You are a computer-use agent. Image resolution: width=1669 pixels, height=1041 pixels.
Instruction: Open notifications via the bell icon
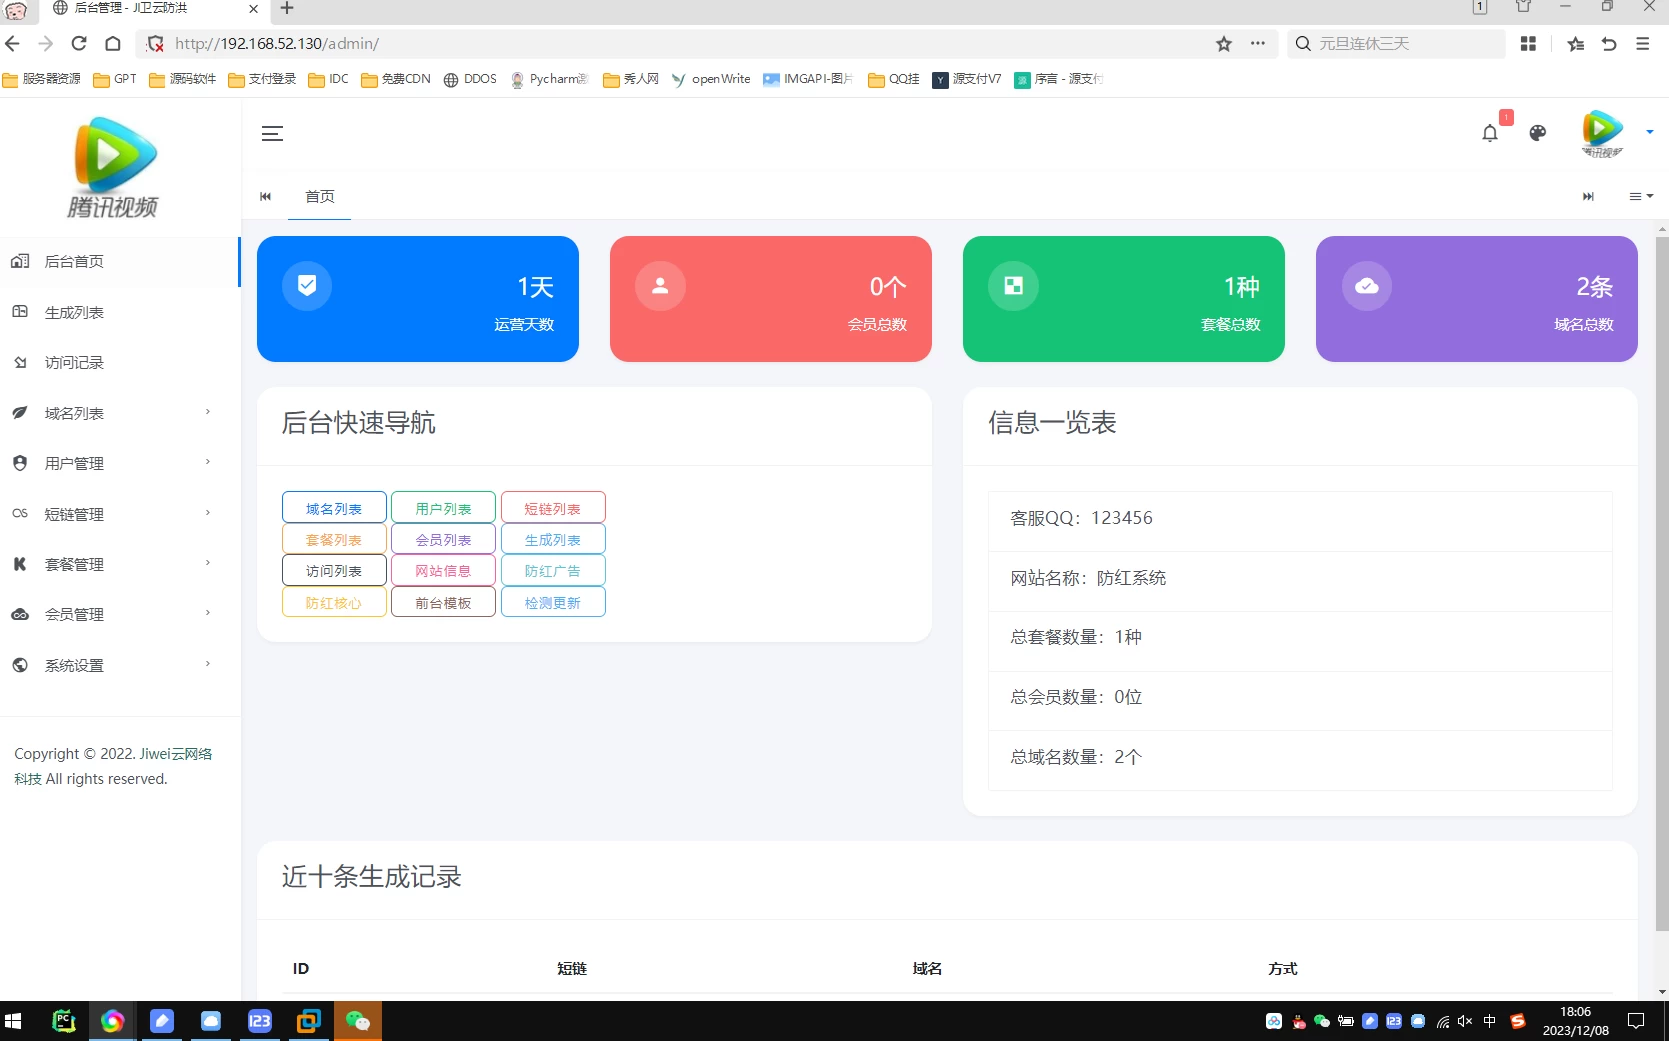click(x=1489, y=133)
